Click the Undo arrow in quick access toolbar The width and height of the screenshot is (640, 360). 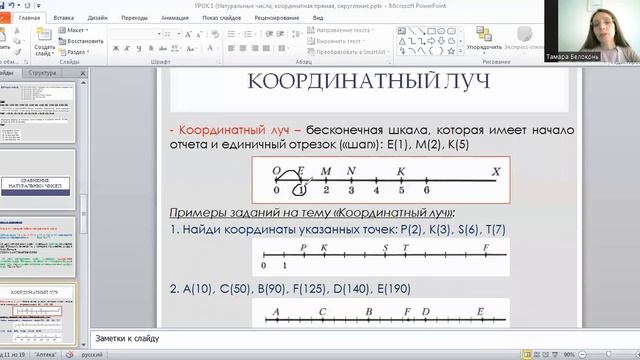coord(11,5)
